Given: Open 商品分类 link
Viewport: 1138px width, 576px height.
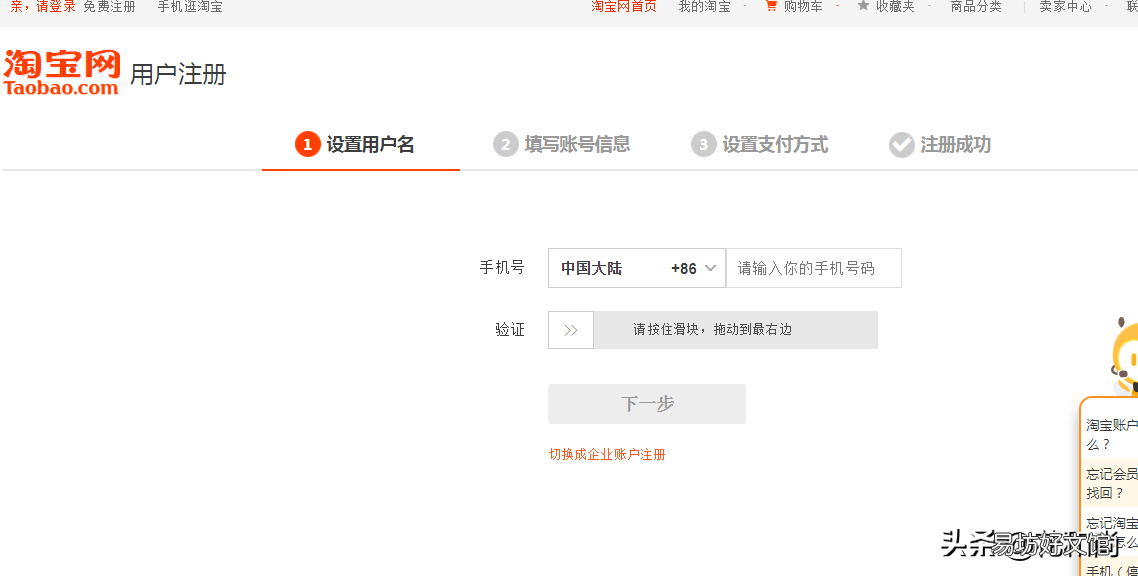Looking at the screenshot, I should (x=976, y=7).
